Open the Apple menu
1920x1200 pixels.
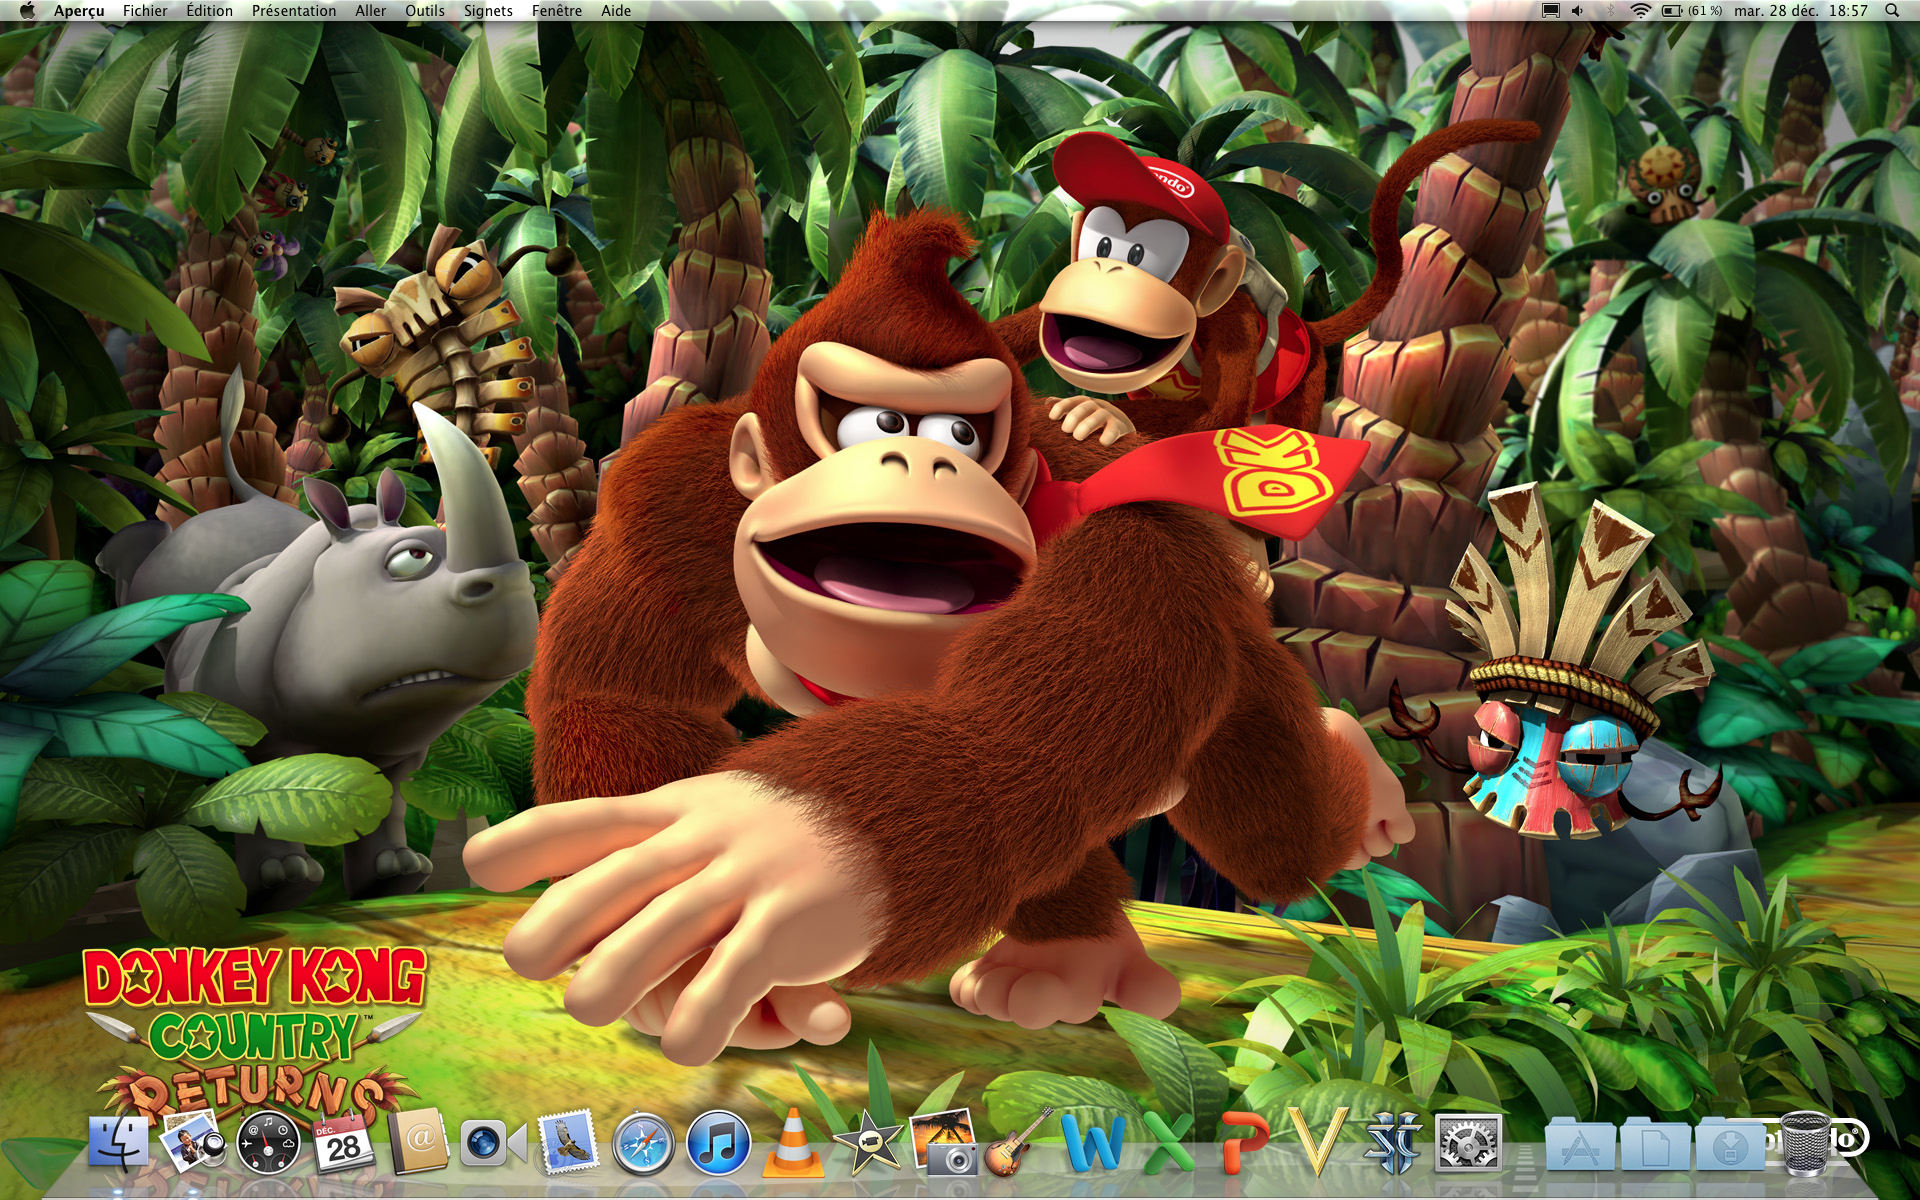tap(27, 11)
